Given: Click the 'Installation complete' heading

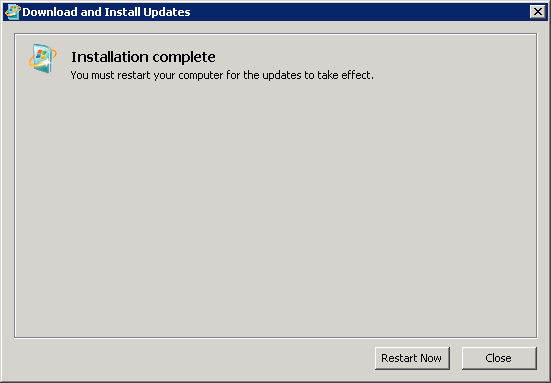Looking at the screenshot, I should pos(143,57).
